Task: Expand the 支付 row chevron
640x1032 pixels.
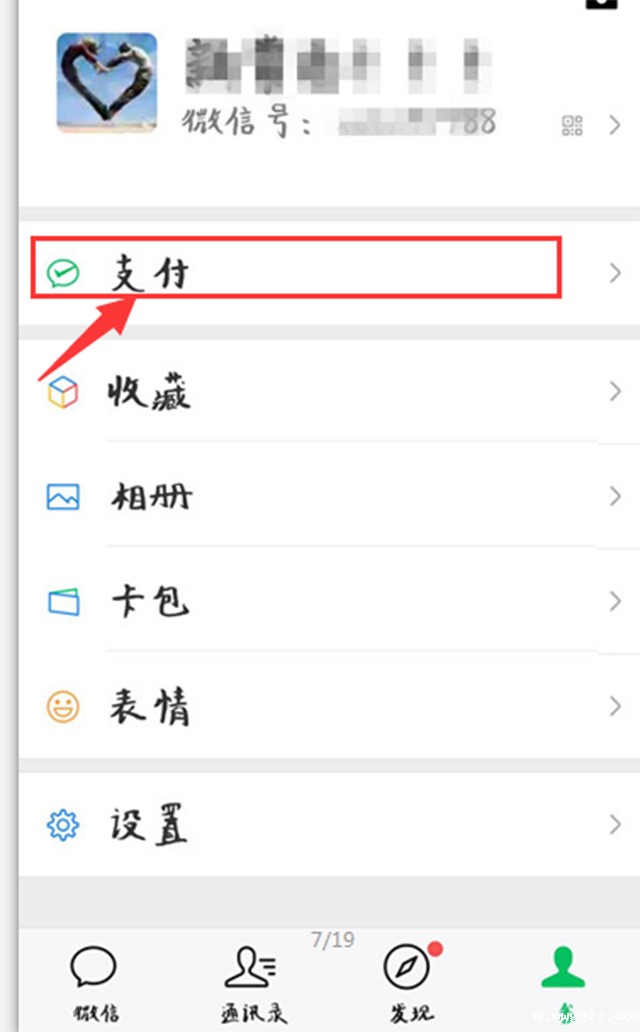Action: point(615,272)
